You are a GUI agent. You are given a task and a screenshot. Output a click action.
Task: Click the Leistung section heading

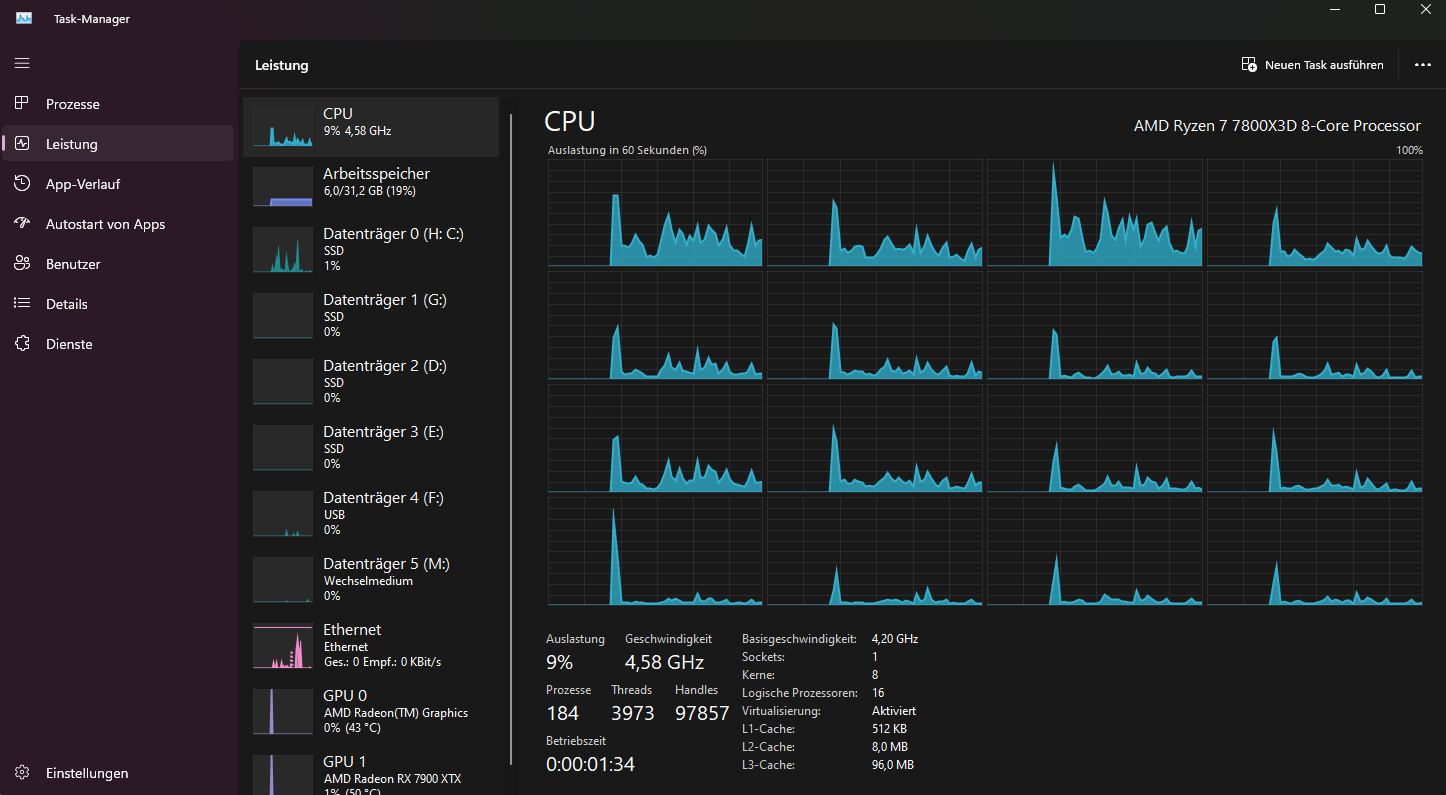pyautogui.click(x=282, y=65)
